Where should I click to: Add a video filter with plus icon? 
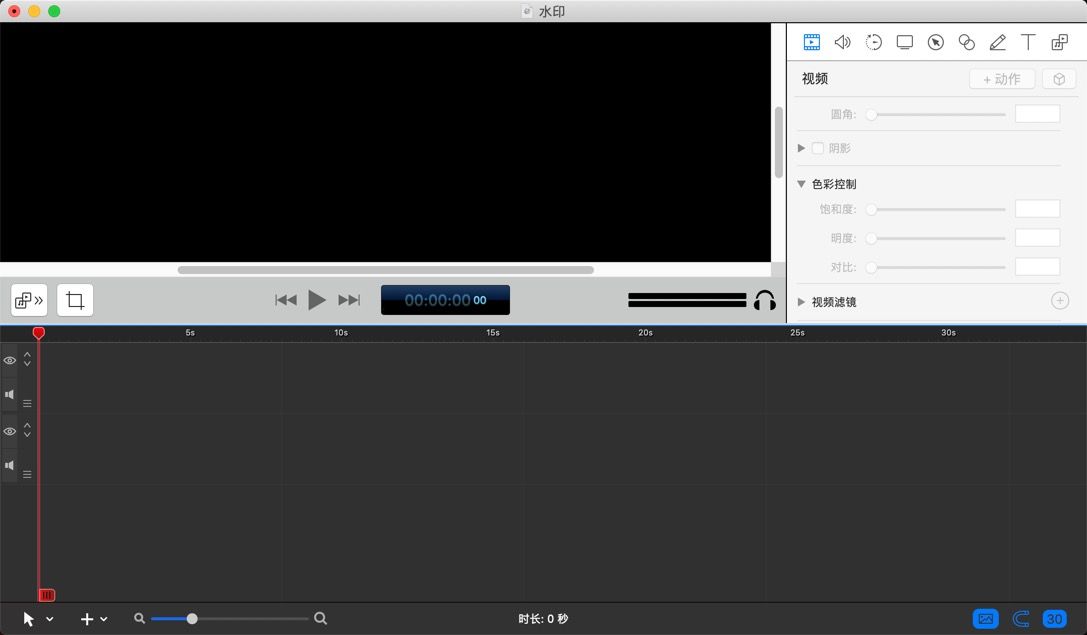click(1060, 301)
